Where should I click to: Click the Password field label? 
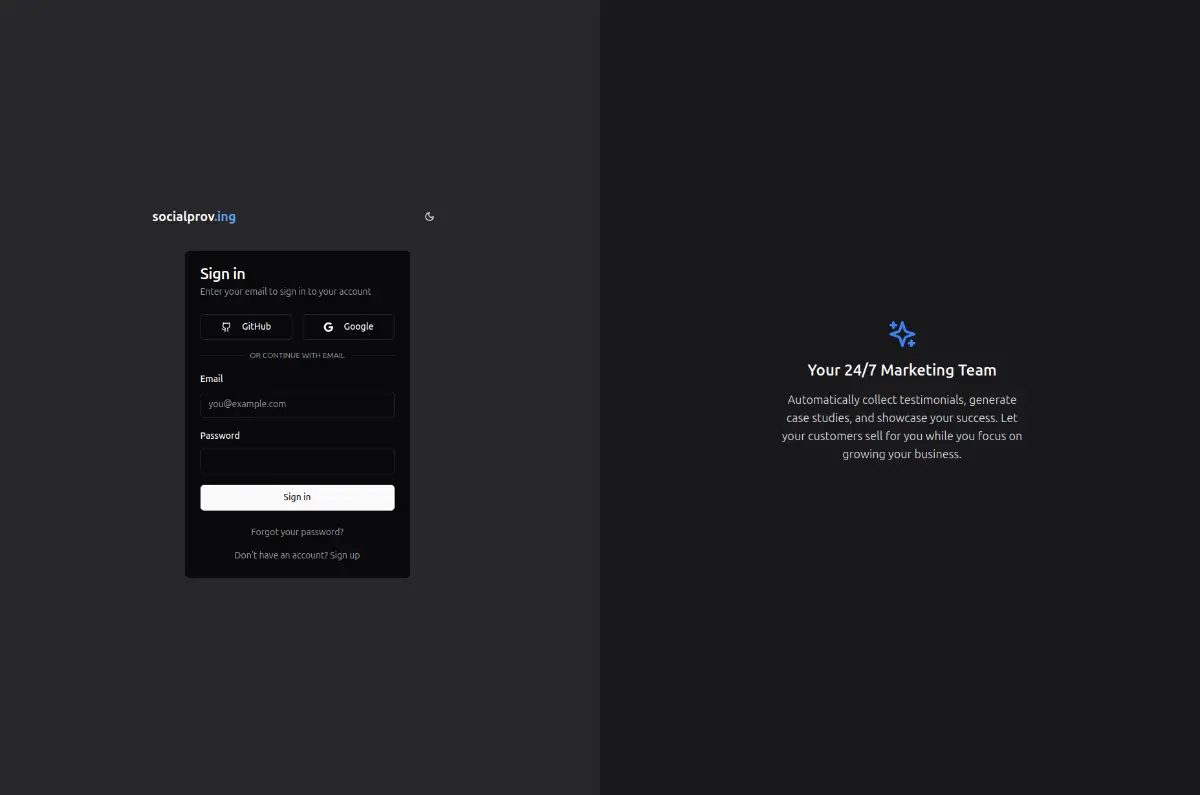220,436
